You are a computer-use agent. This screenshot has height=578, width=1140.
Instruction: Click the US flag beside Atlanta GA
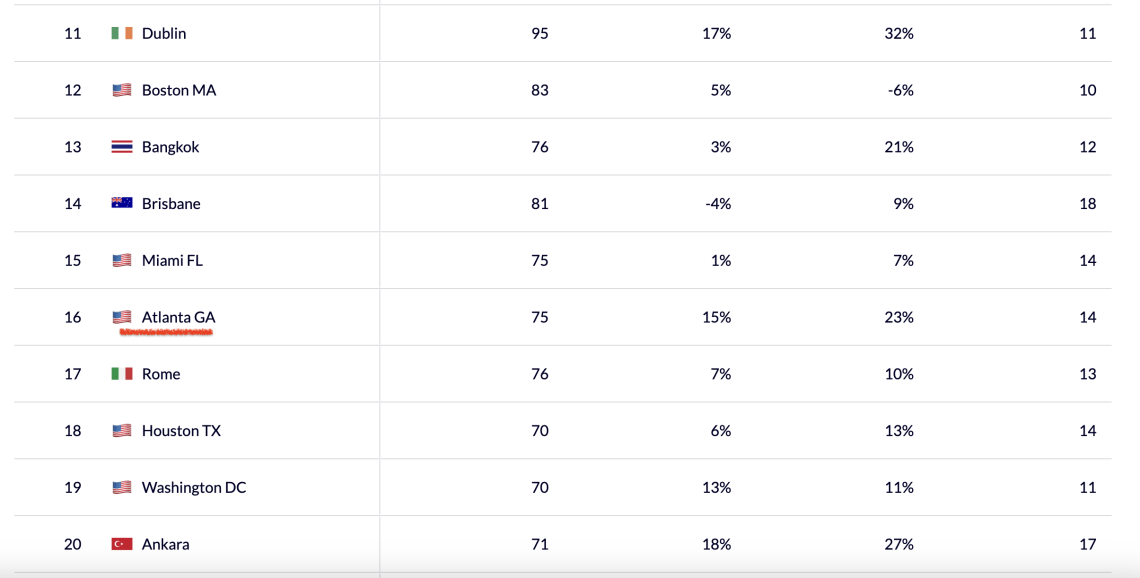click(122, 317)
